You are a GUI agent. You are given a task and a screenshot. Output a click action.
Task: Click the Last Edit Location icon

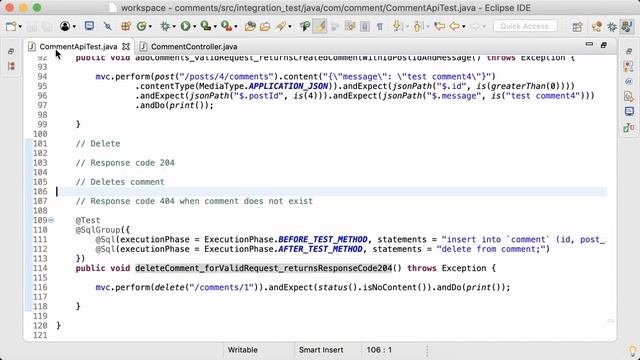click(439, 27)
